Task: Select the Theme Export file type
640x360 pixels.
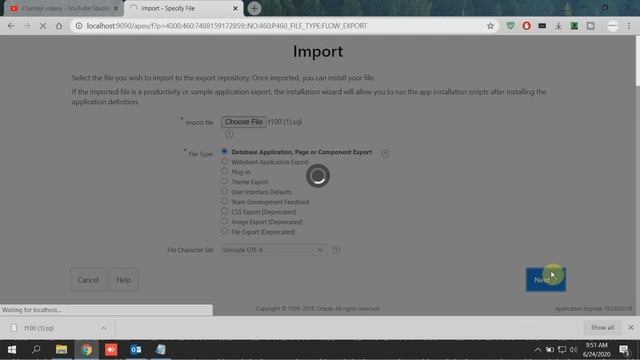Action: tap(224, 181)
